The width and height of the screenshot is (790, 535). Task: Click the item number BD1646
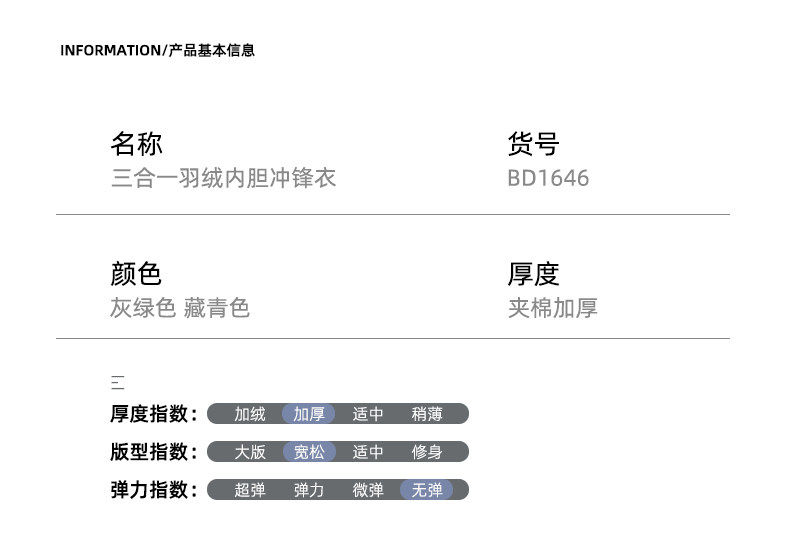point(548,178)
